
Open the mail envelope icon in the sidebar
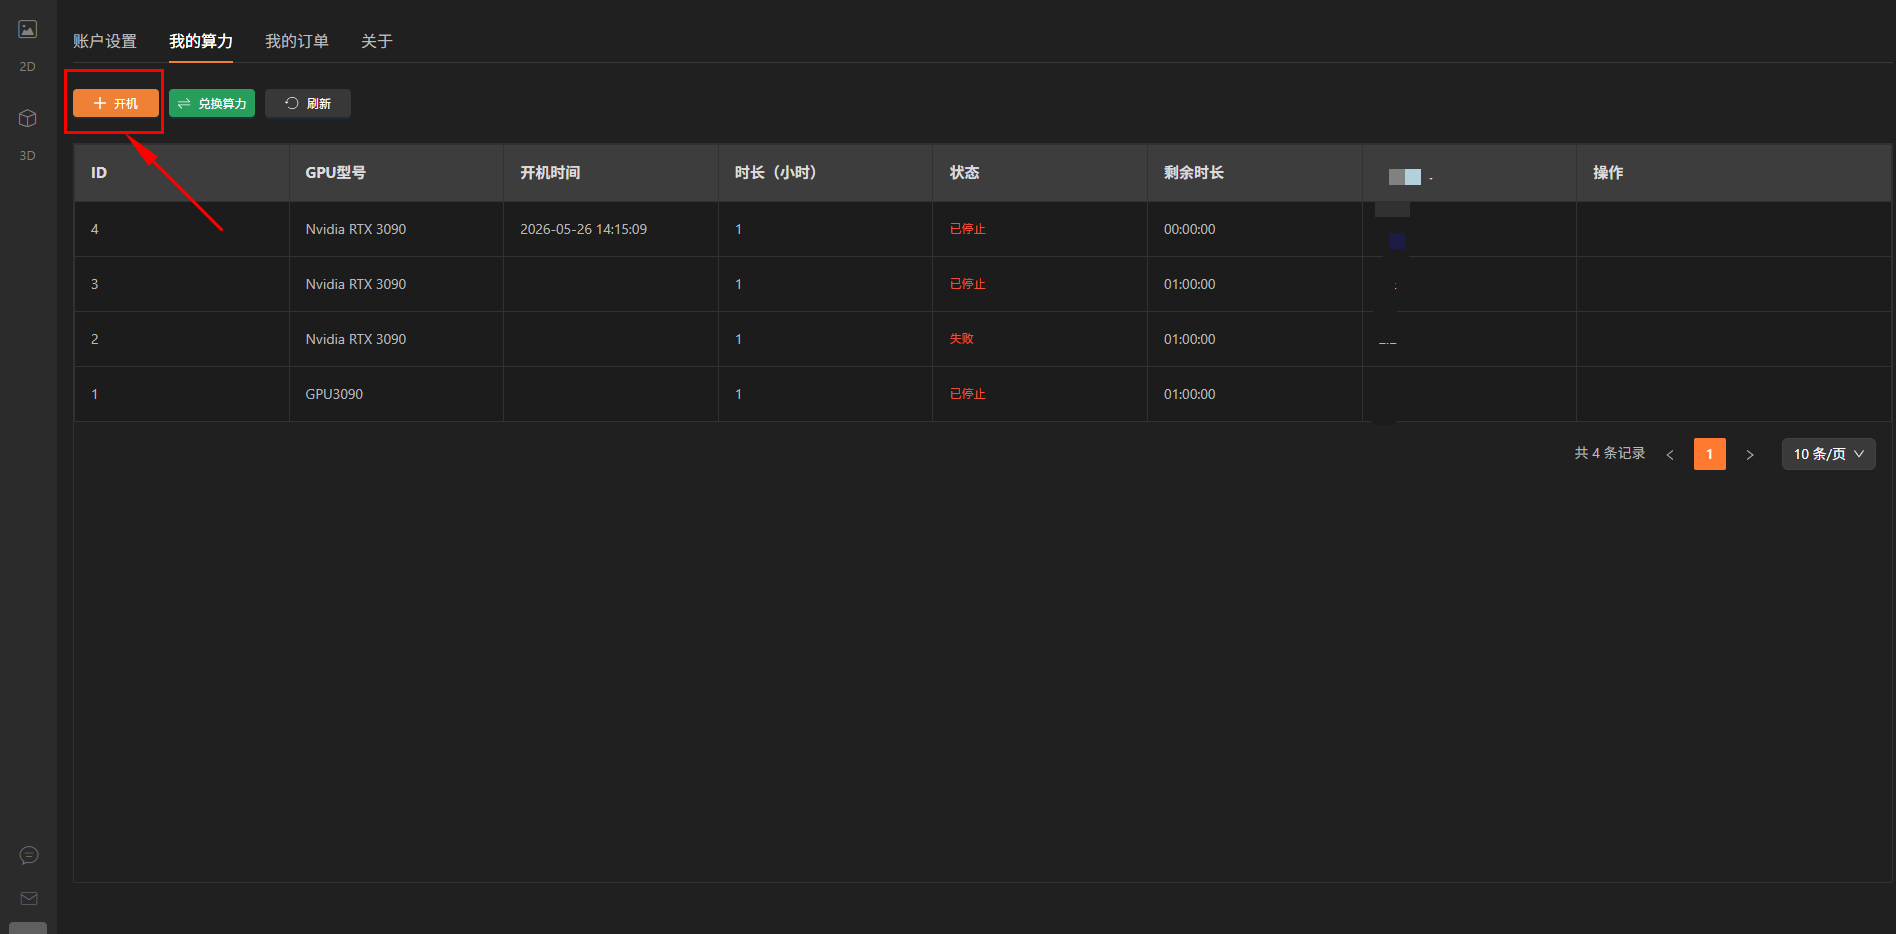click(x=29, y=898)
